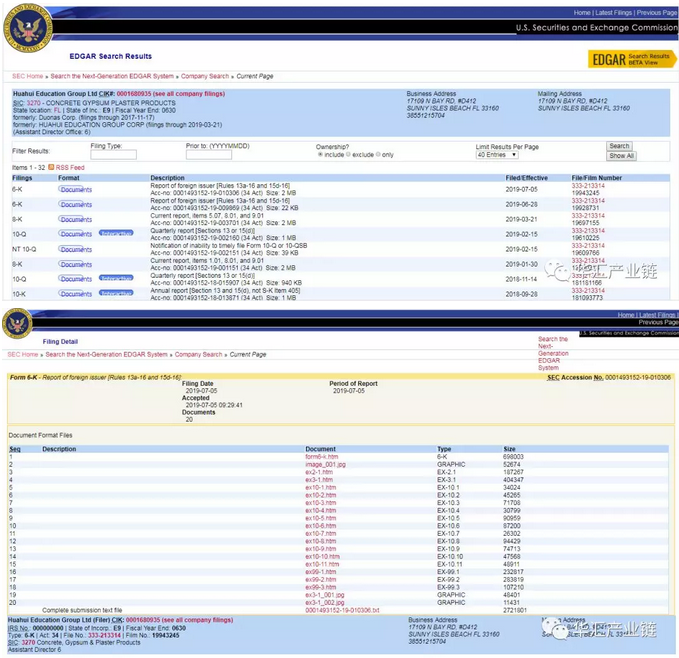
Task: Click the Show All button
Action: pos(621,156)
